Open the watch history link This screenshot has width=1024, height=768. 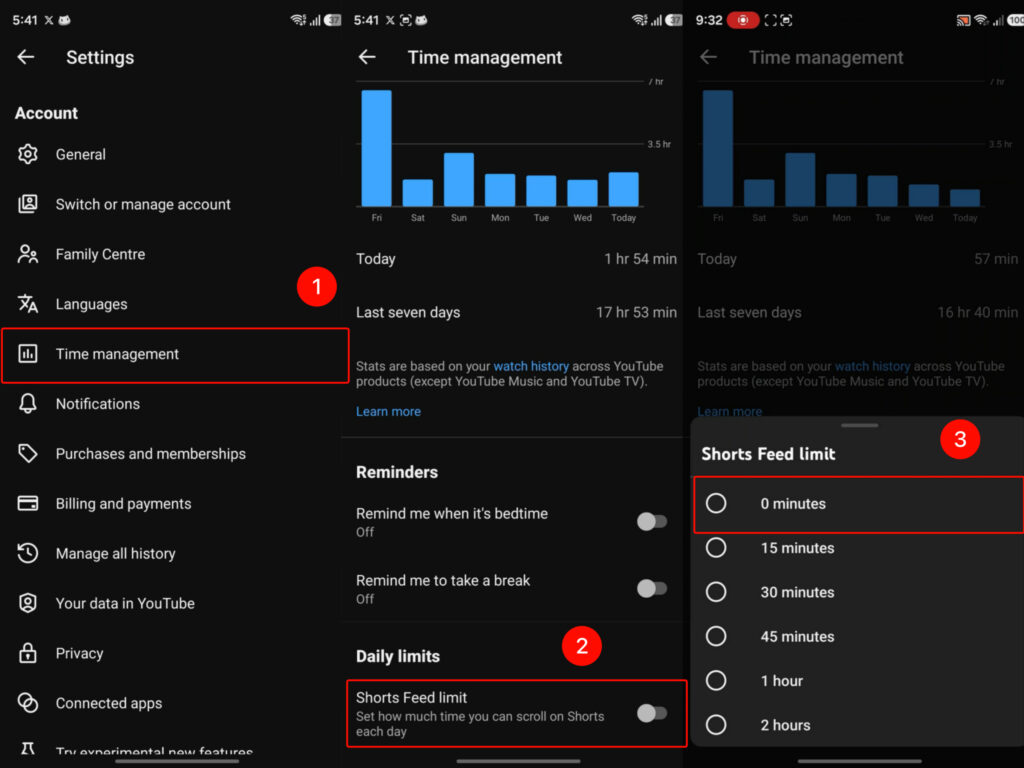point(530,366)
